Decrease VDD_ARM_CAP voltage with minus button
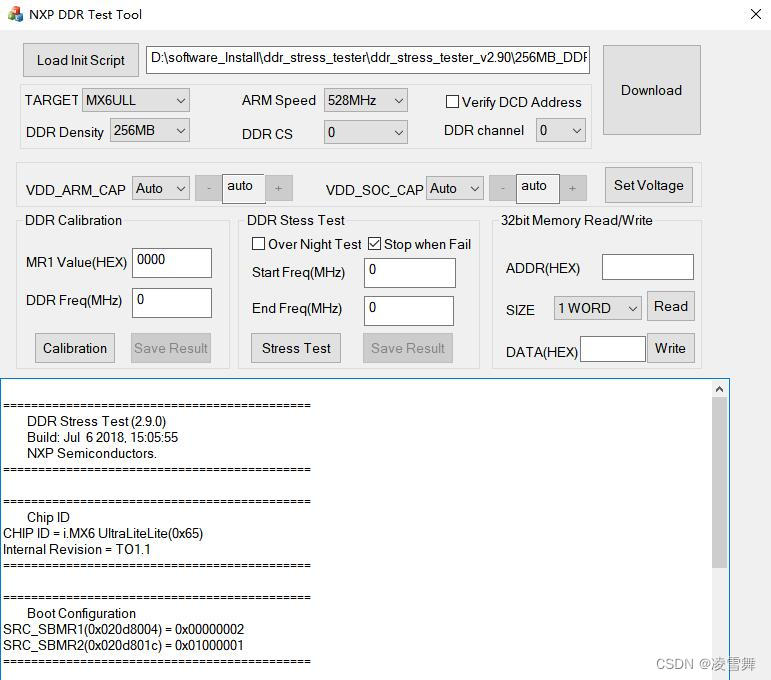The width and height of the screenshot is (771, 680). click(209, 188)
